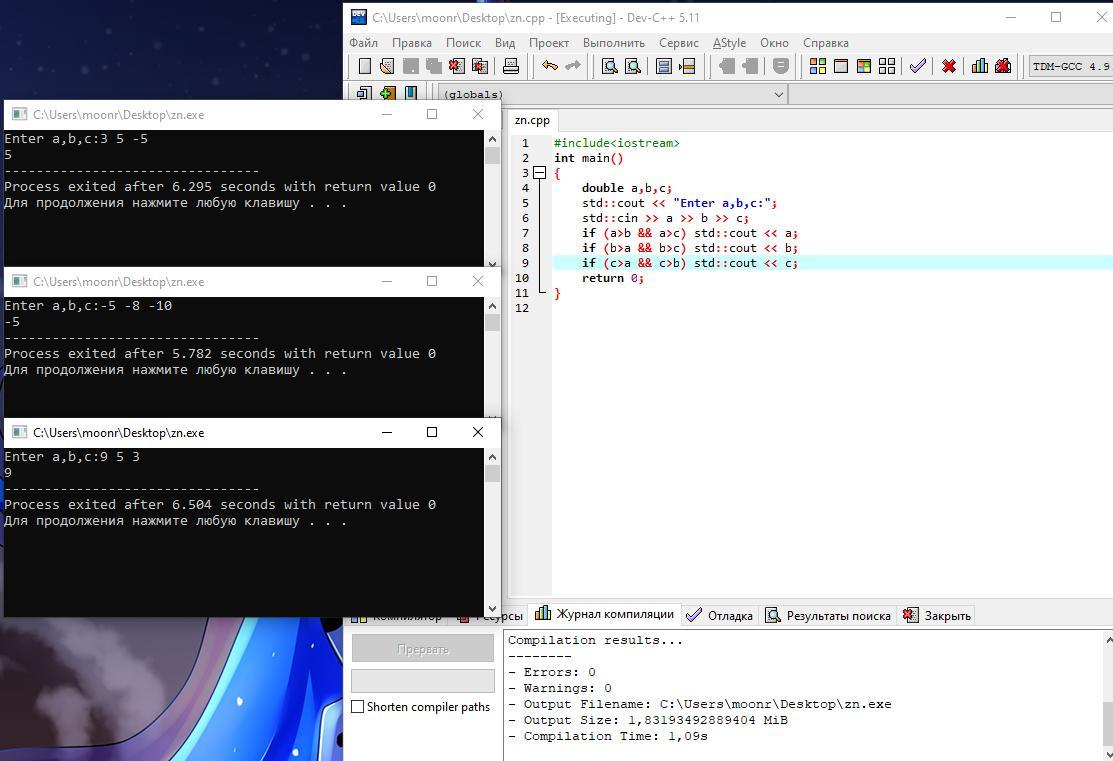Open the Сервис menu
Viewport: 1113px width, 761px height.
tap(679, 43)
